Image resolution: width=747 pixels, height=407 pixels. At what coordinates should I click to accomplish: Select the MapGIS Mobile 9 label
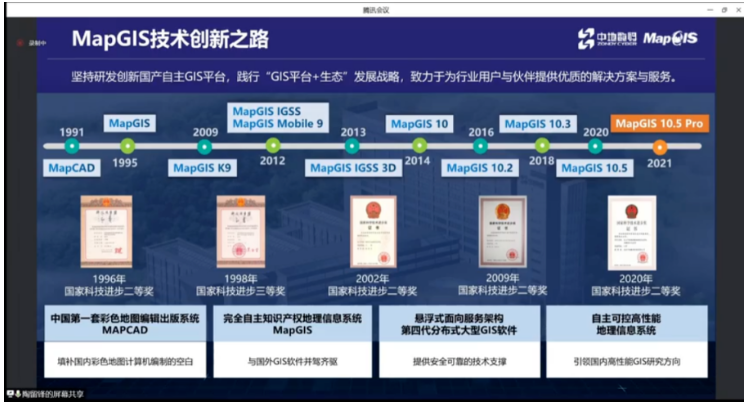point(278,123)
